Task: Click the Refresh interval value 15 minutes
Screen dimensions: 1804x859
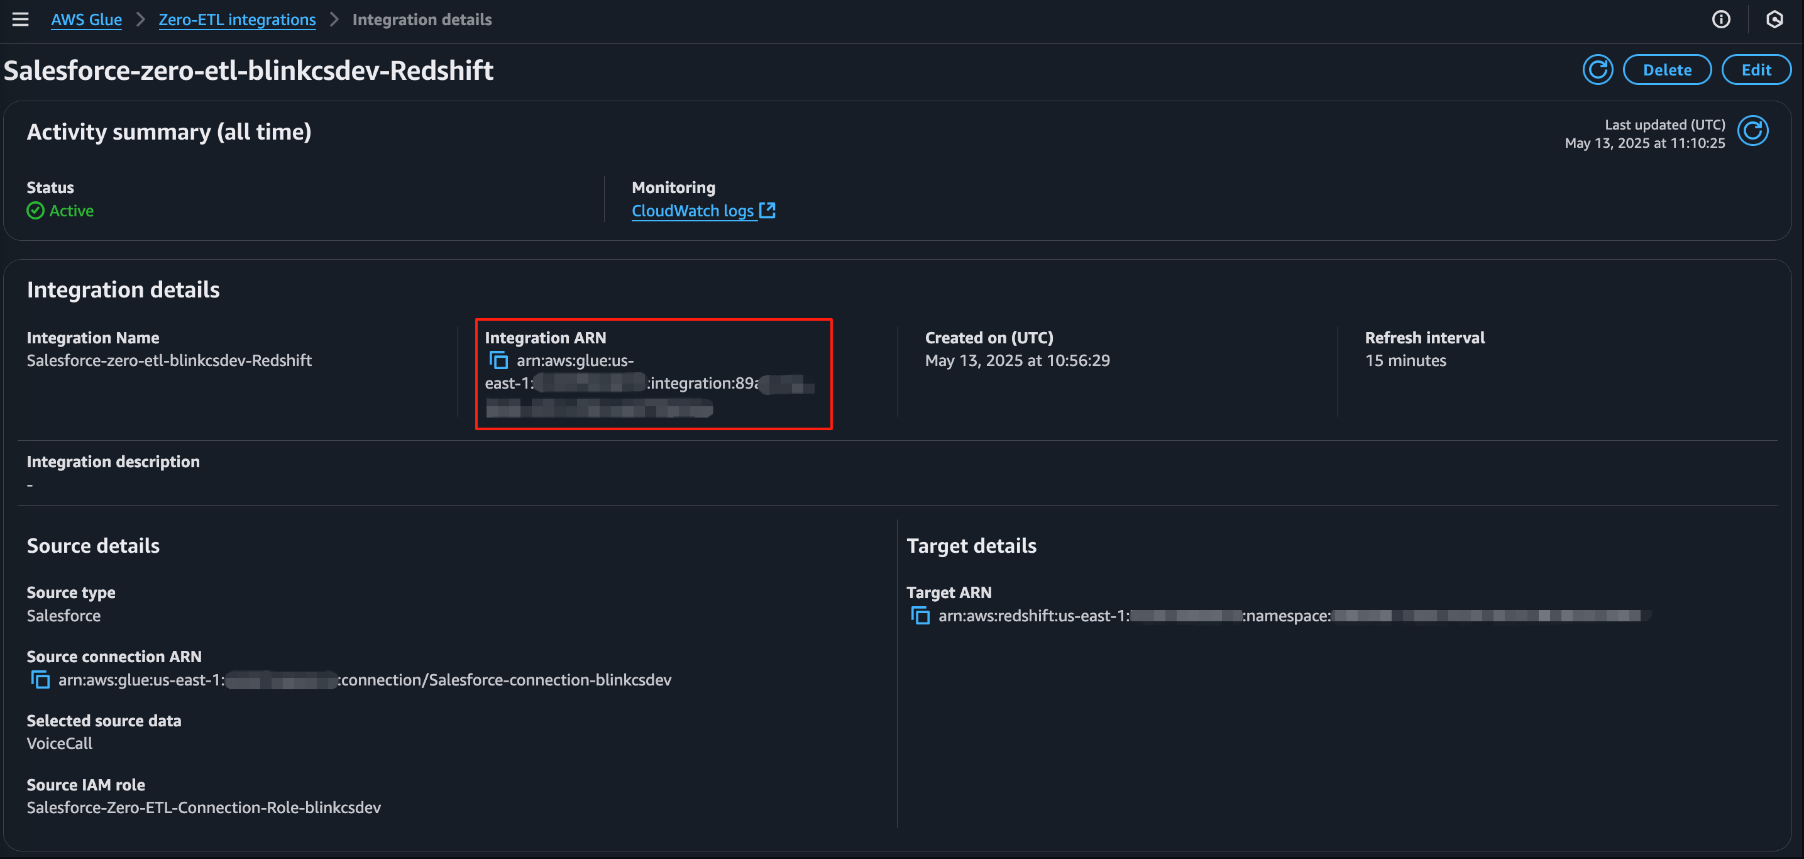Action: click(1405, 361)
